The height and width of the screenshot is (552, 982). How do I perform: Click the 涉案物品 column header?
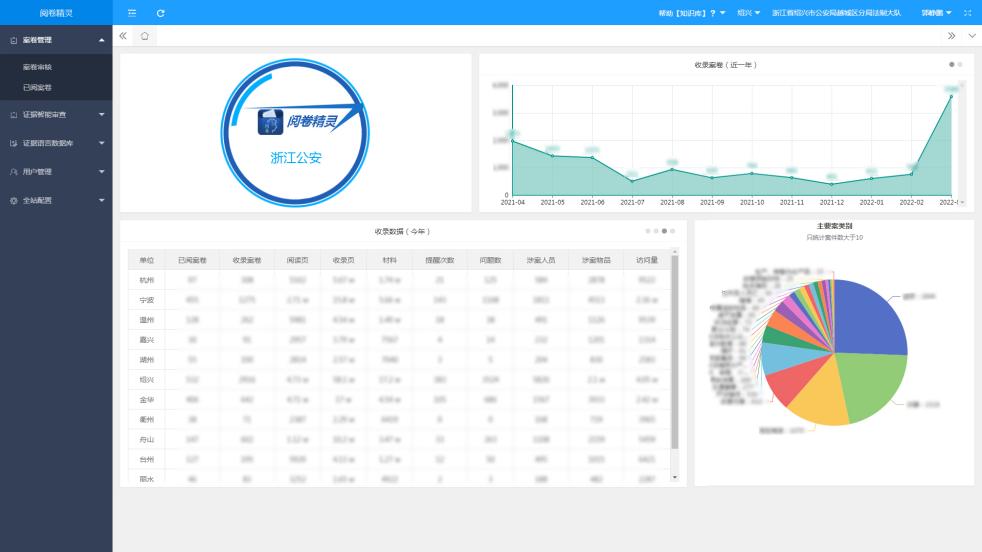596,260
